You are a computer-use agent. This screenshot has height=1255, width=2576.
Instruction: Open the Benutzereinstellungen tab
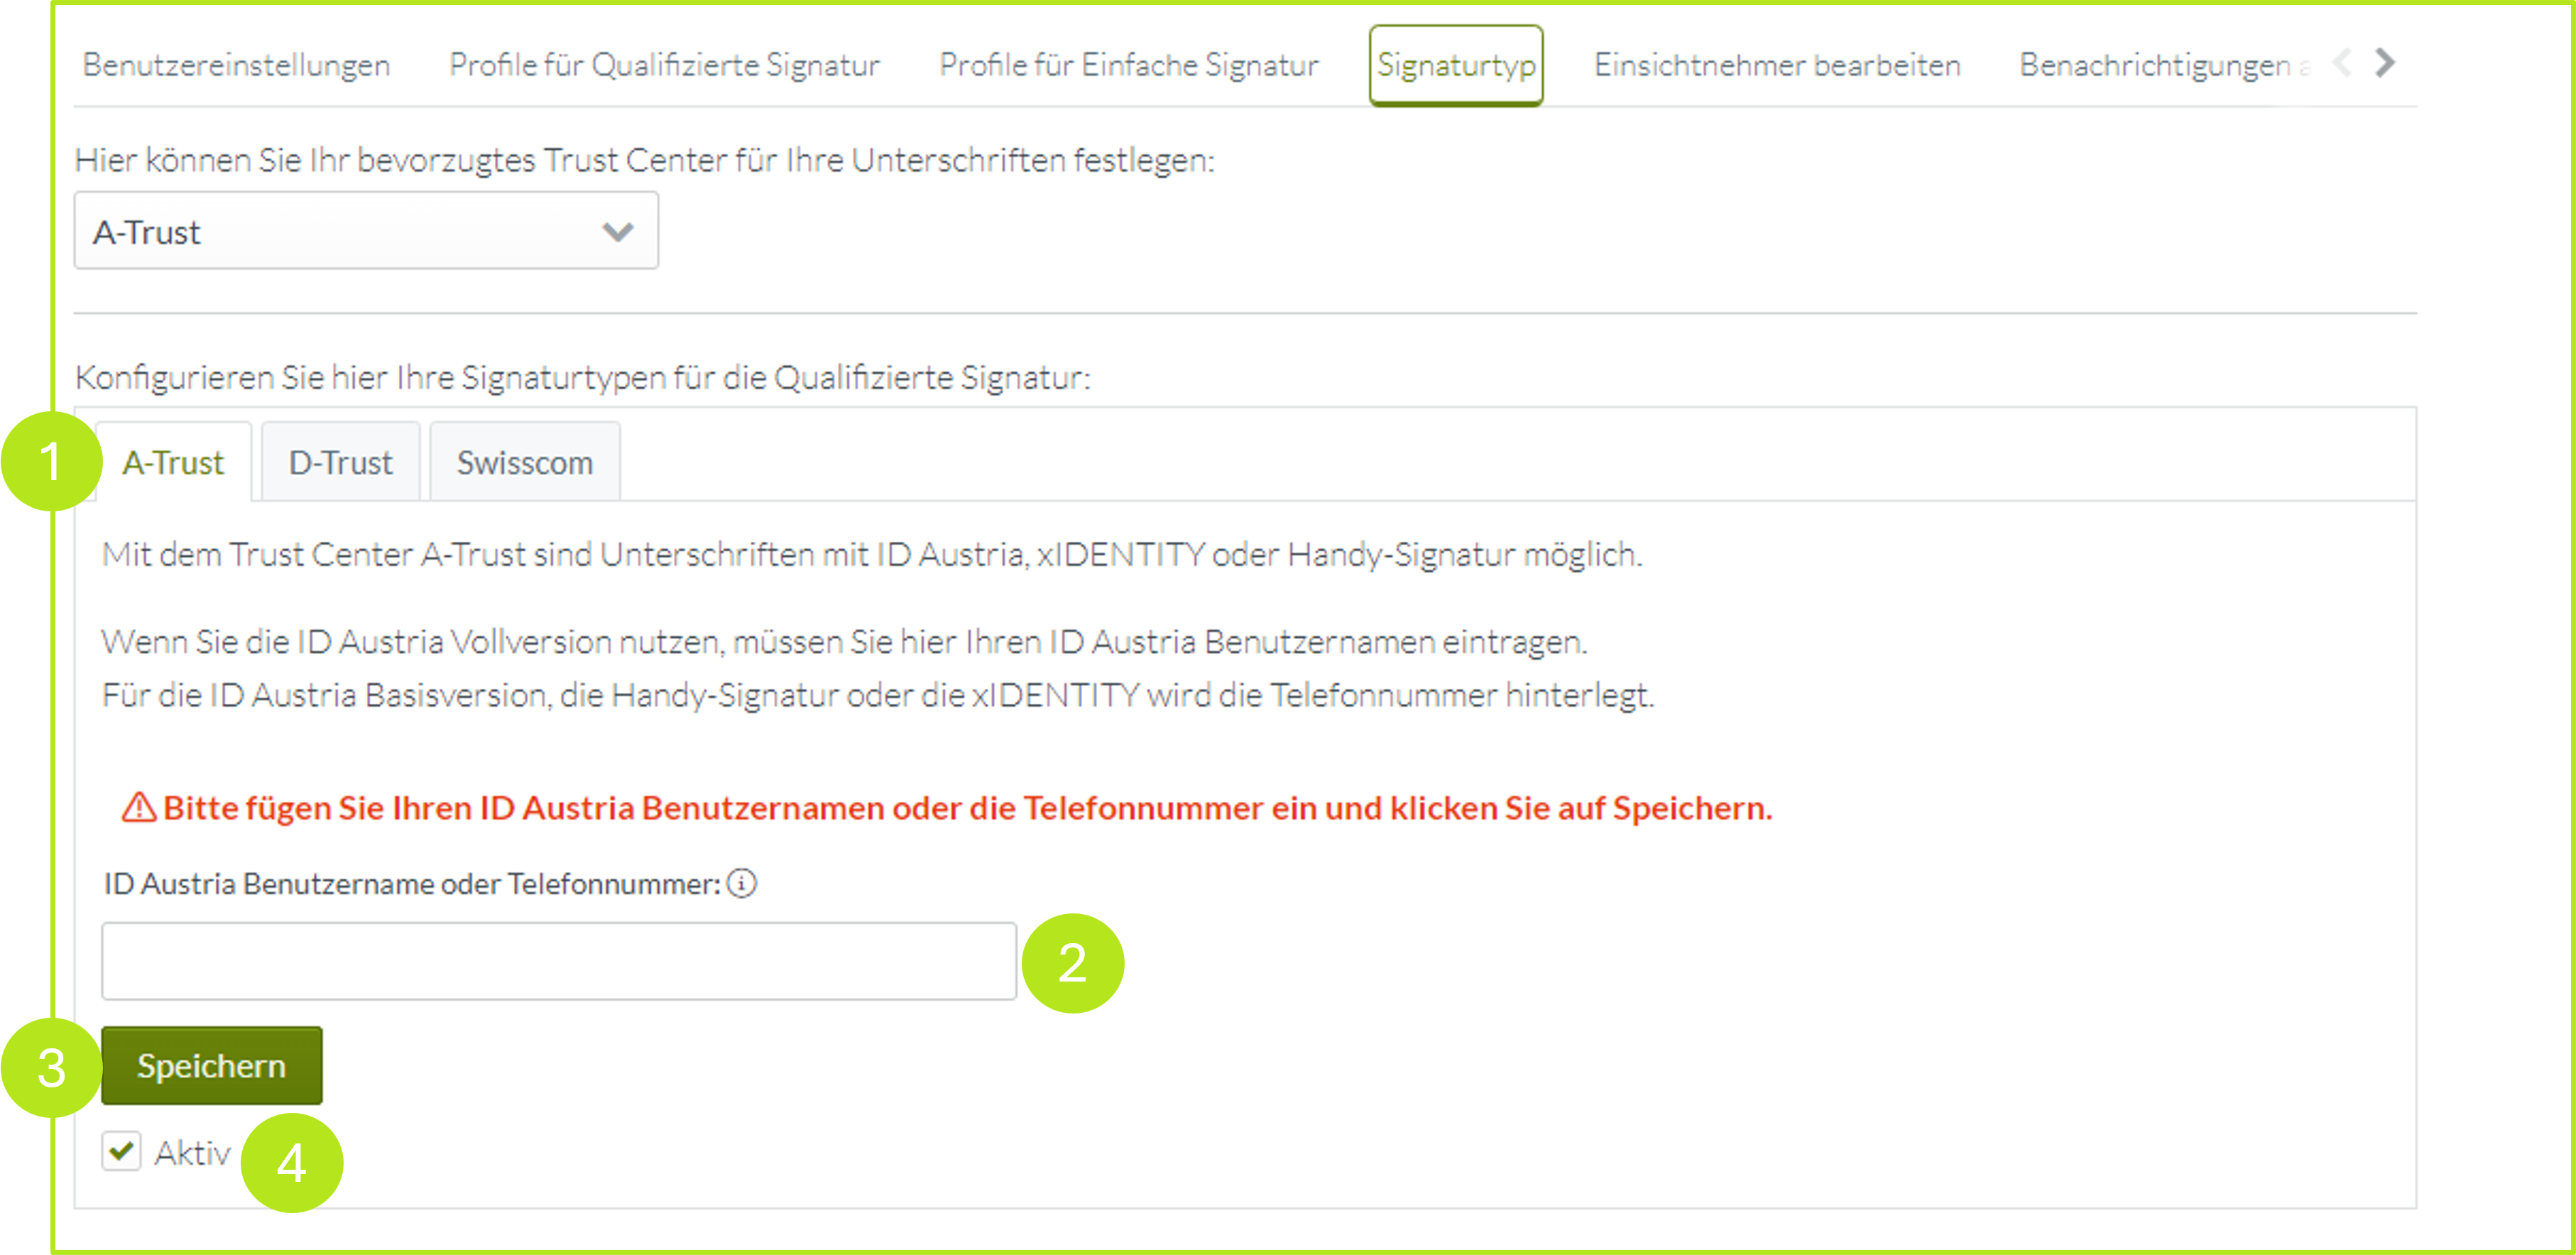coord(236,65)
